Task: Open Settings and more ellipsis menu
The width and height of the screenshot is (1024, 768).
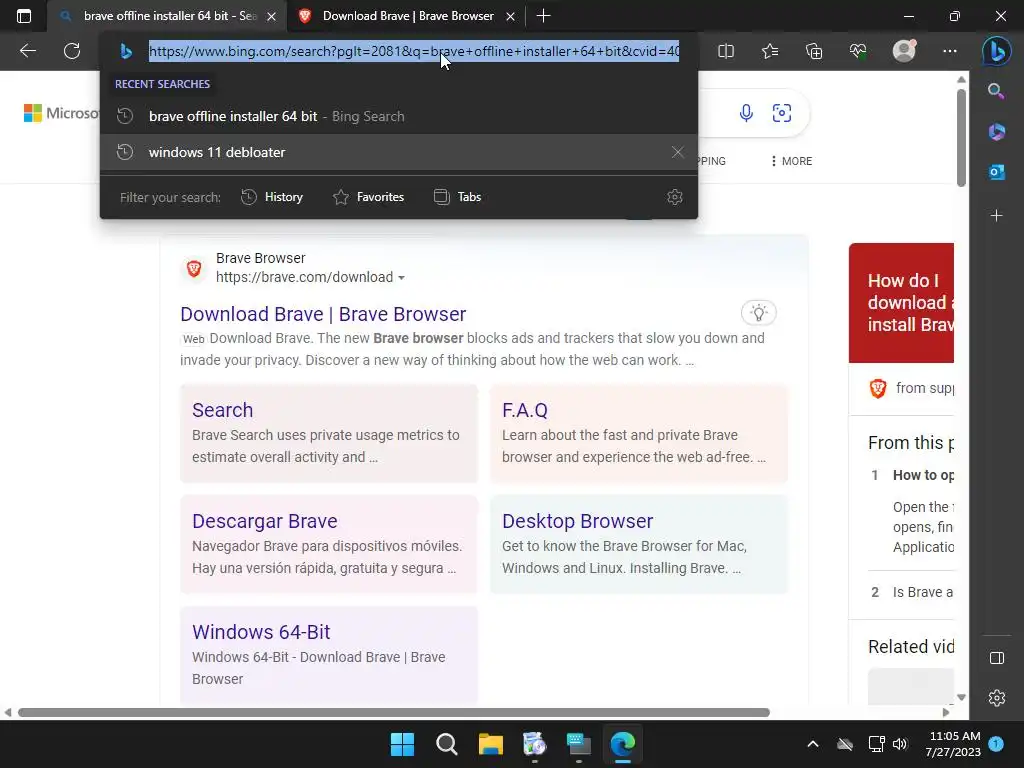Action: 950,51
